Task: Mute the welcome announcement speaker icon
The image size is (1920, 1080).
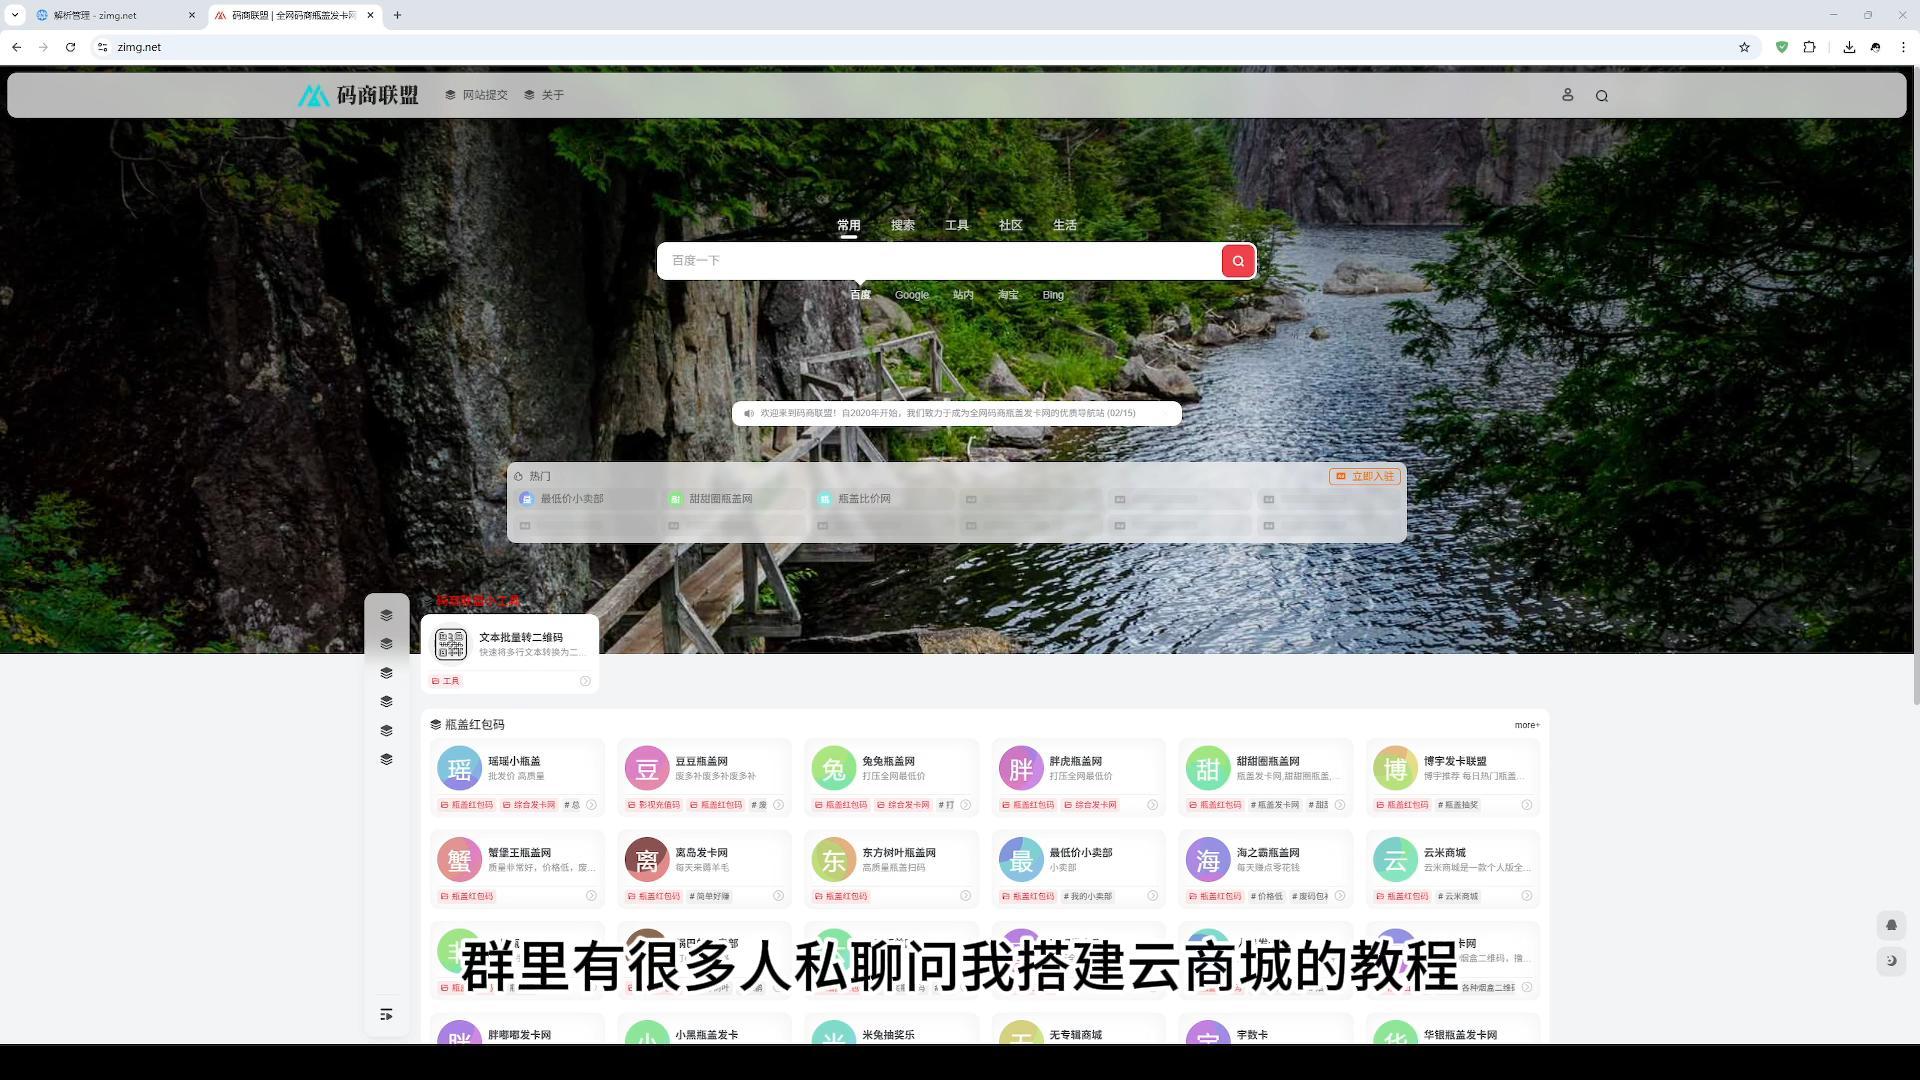Action: click(749, 413)
